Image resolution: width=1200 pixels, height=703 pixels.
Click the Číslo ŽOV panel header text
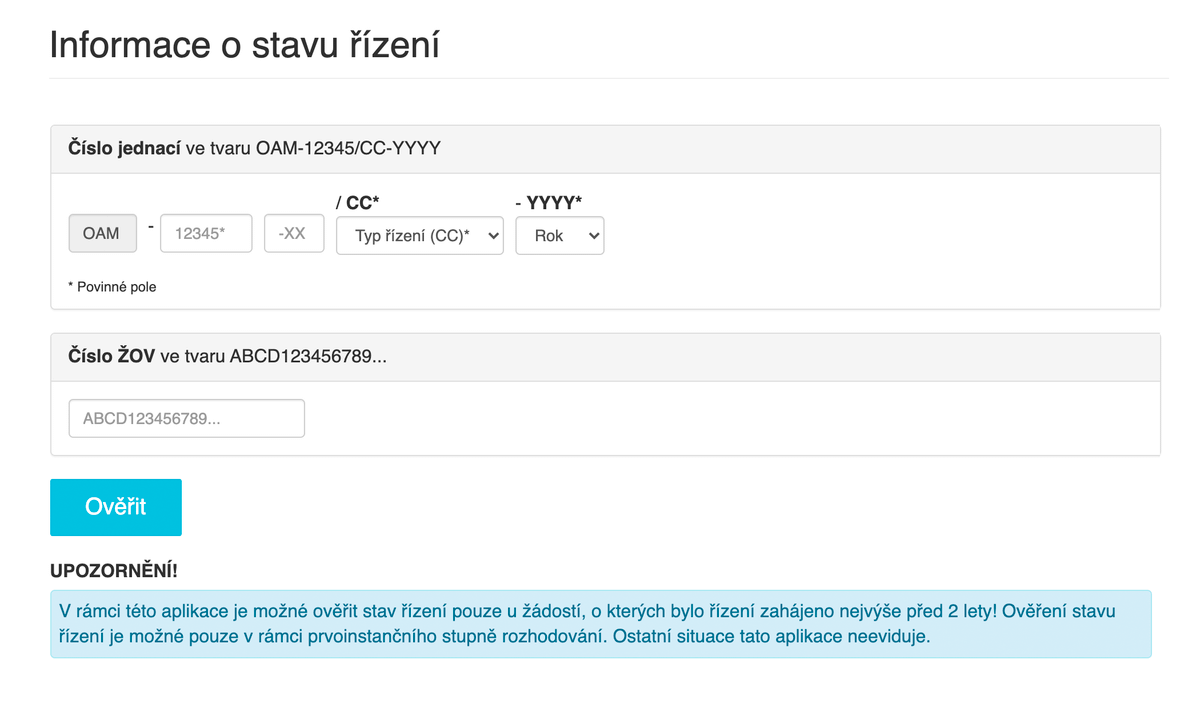coord(227,357)
